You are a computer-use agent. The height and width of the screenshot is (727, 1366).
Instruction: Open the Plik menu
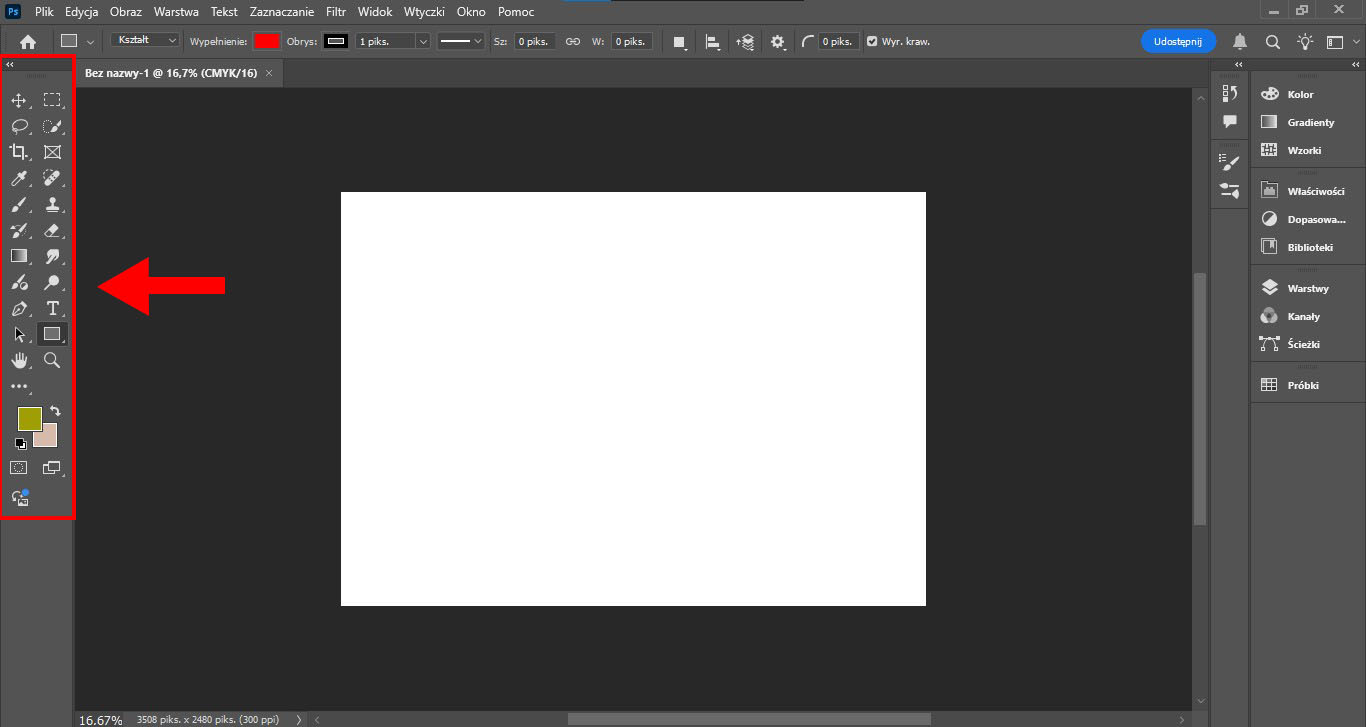pyautogui.click(x=44, y=12)
